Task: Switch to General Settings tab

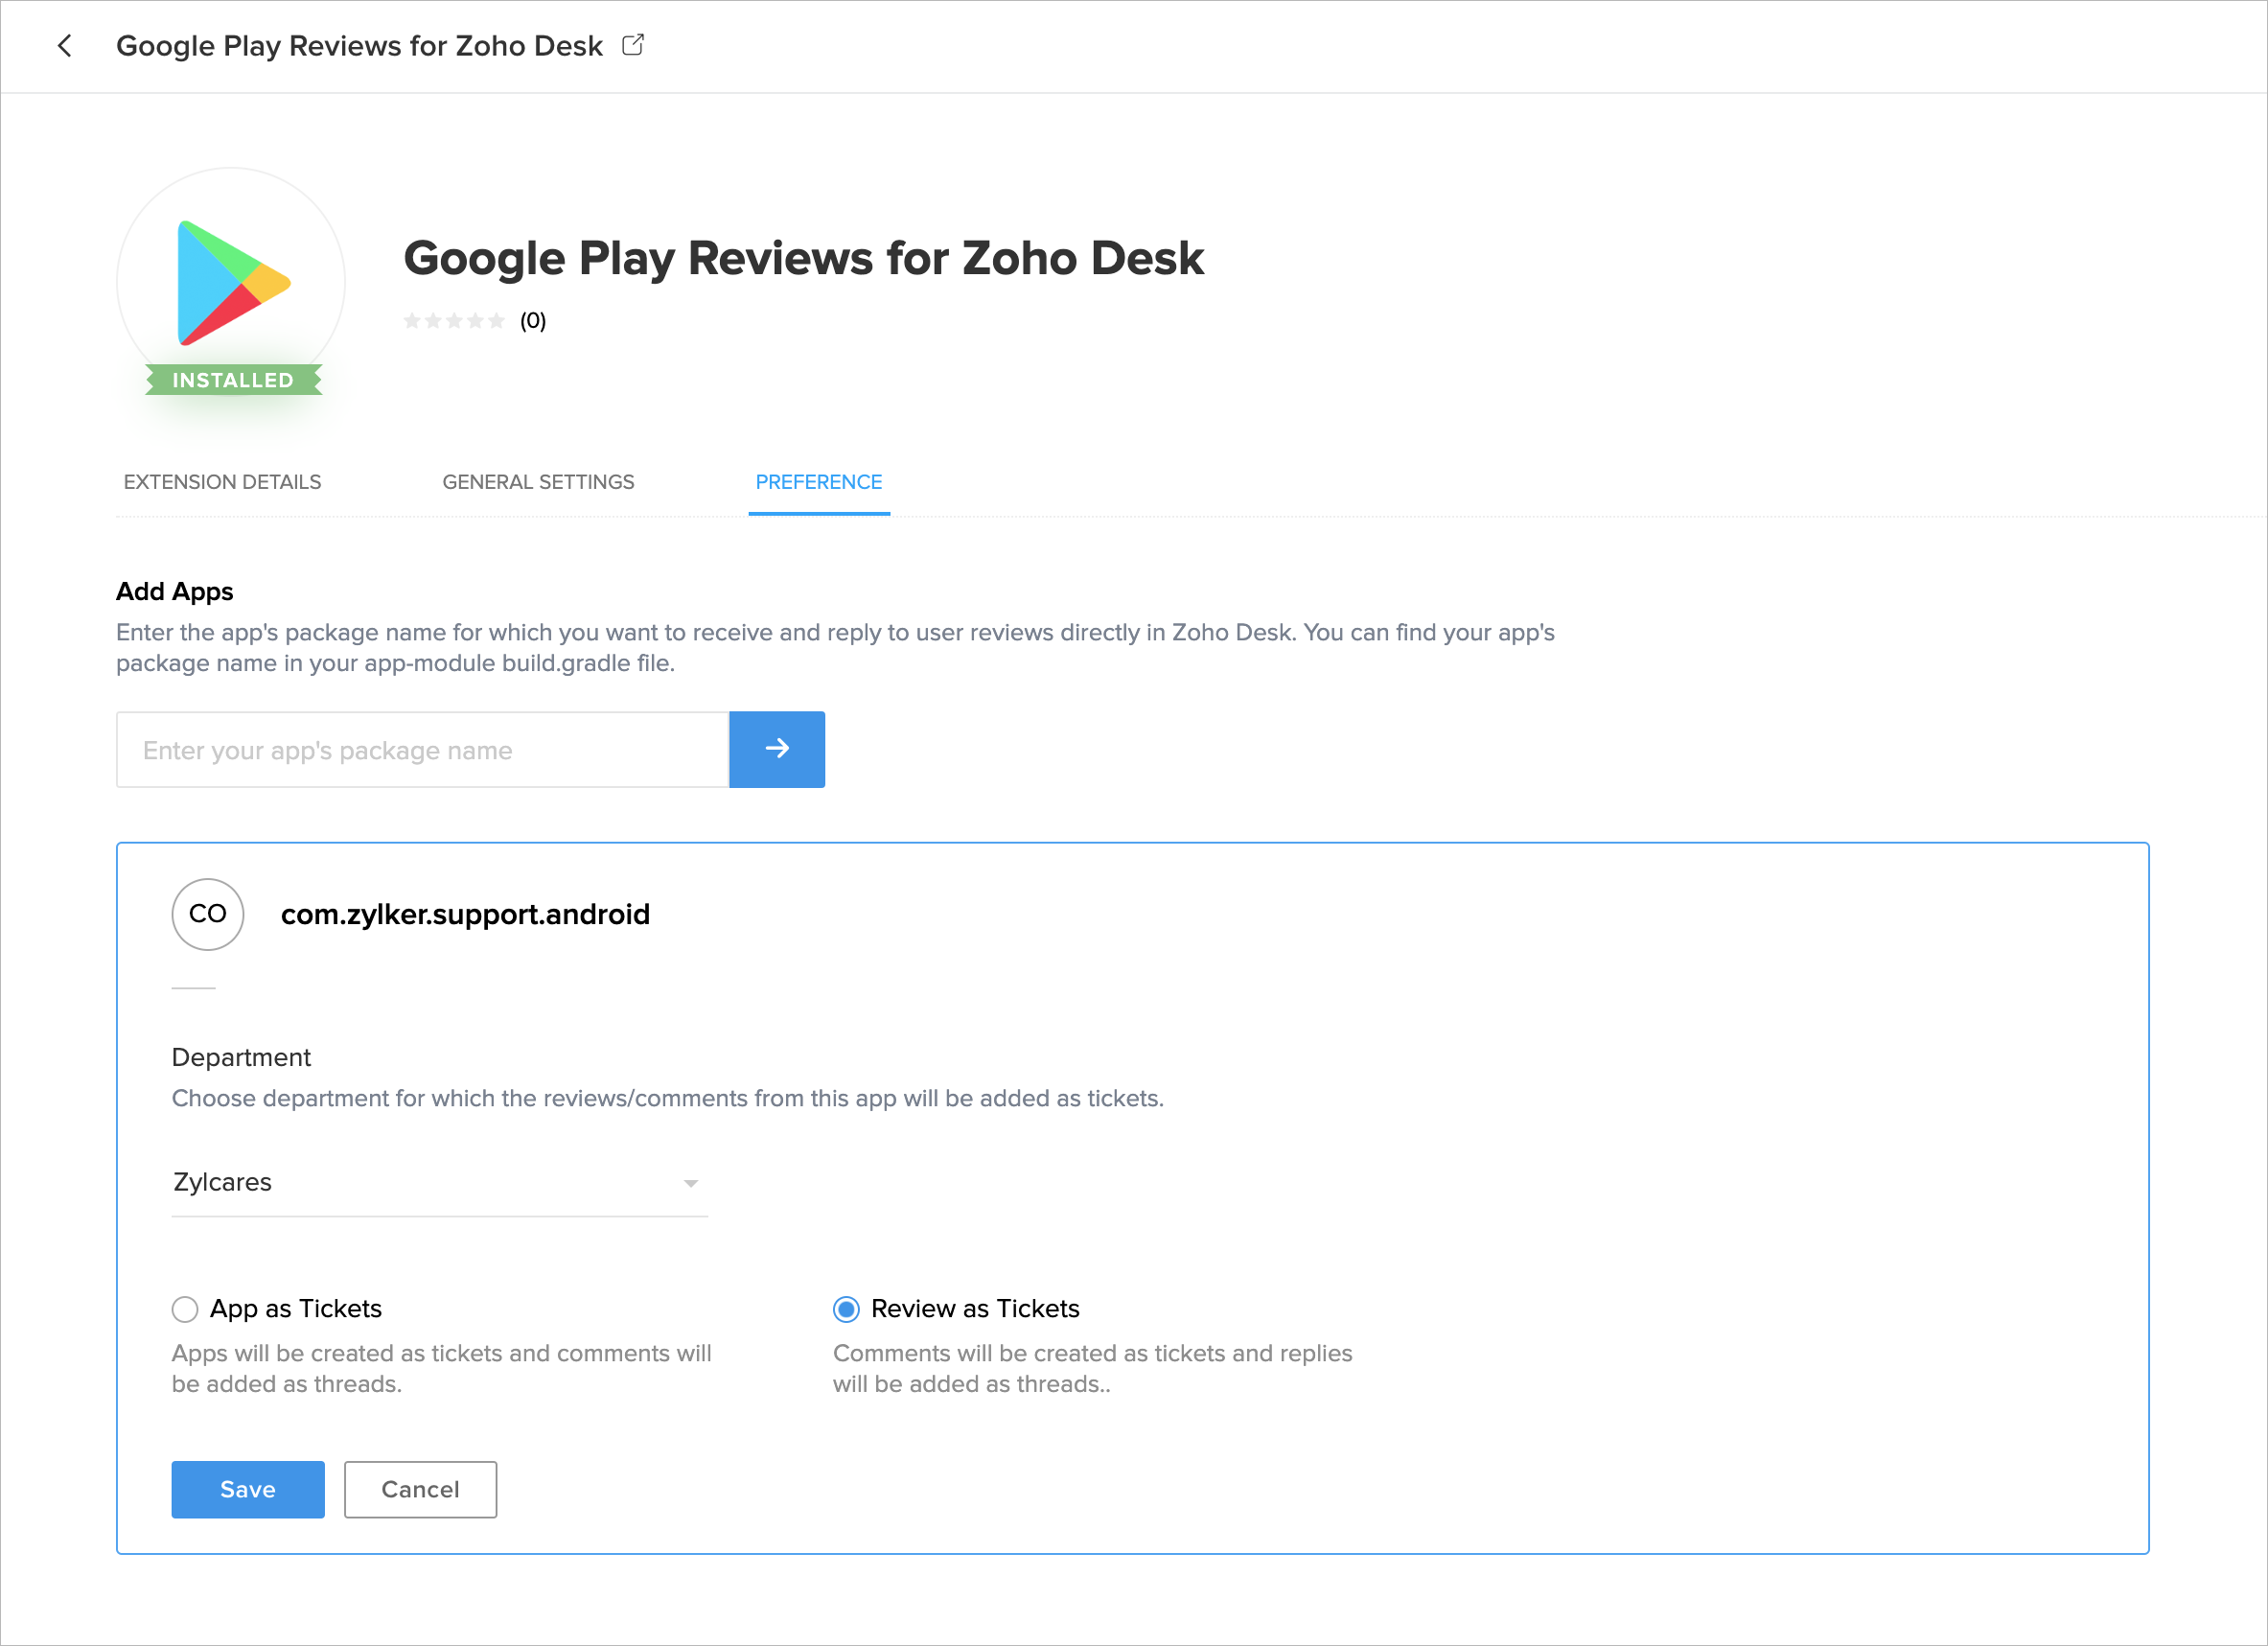Action: [538, 482]
